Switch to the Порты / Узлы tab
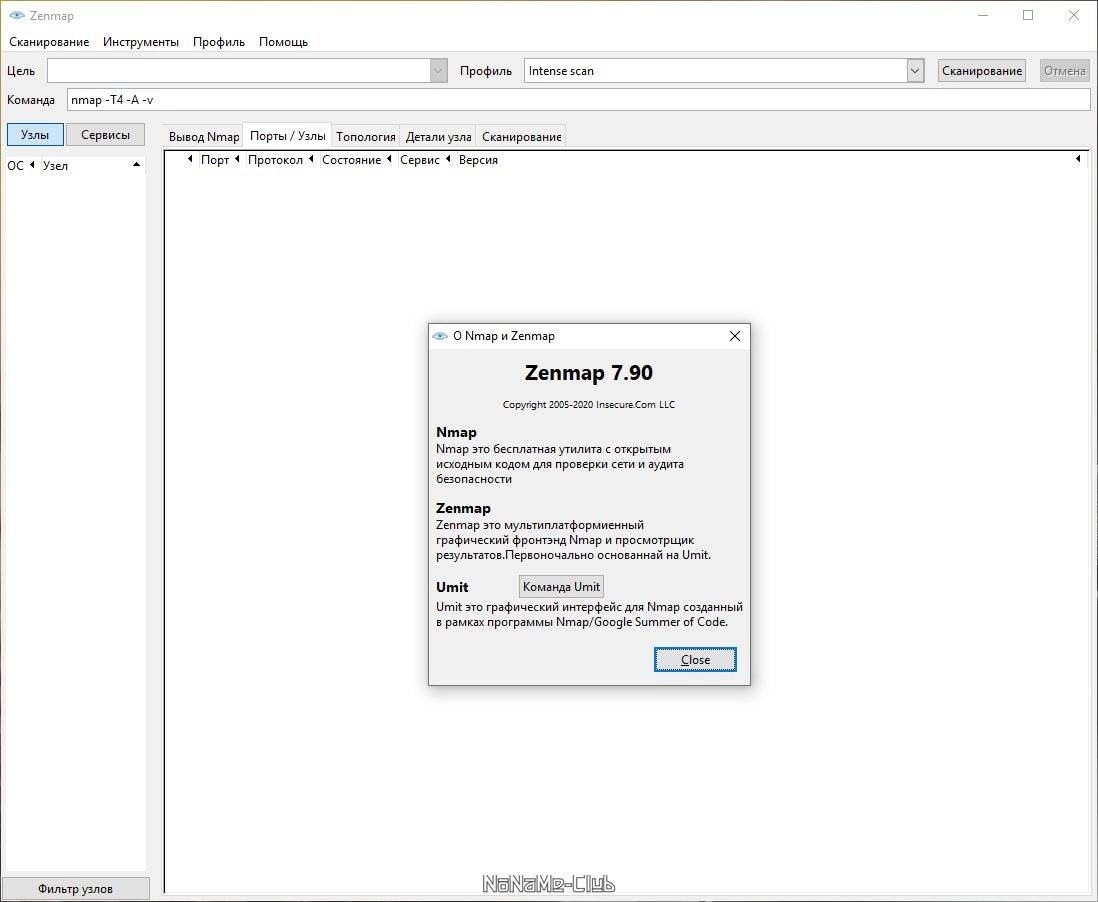The width and height of the screenshot is (1098, 902). [x=287, y=136]
